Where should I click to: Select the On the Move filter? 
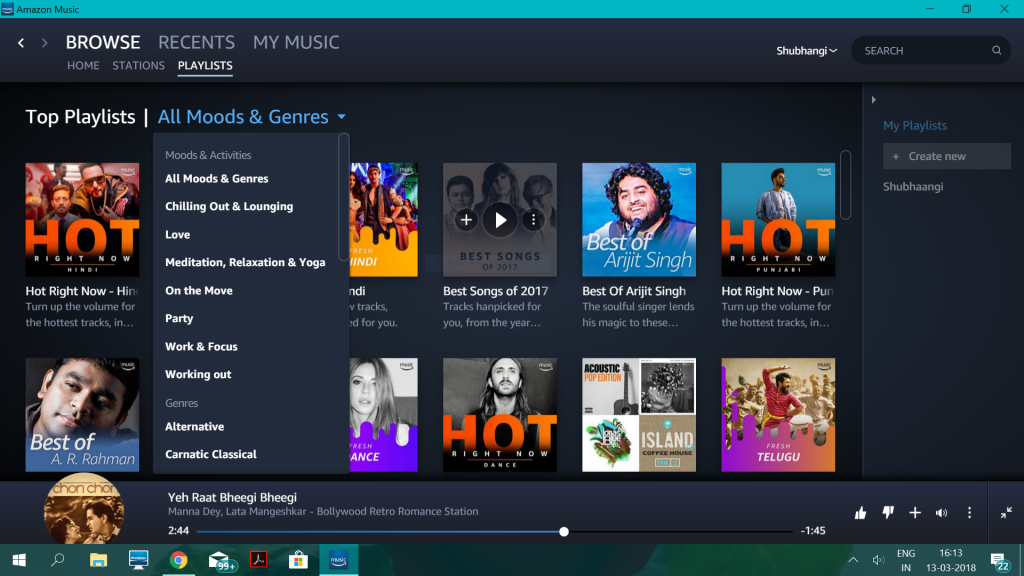199,291
